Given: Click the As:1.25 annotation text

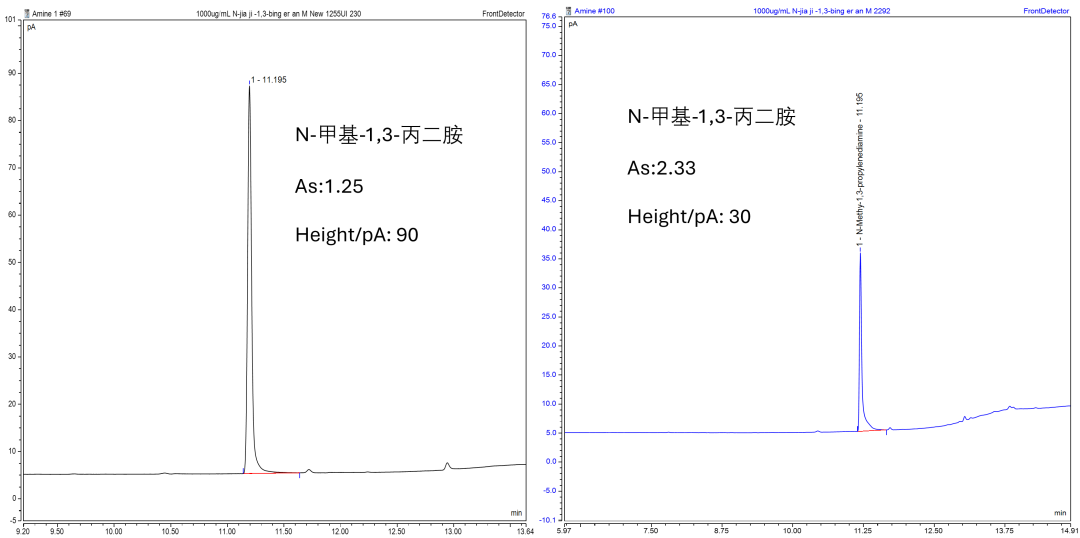Looking at the screenshot, I should [x=335, y=185].
